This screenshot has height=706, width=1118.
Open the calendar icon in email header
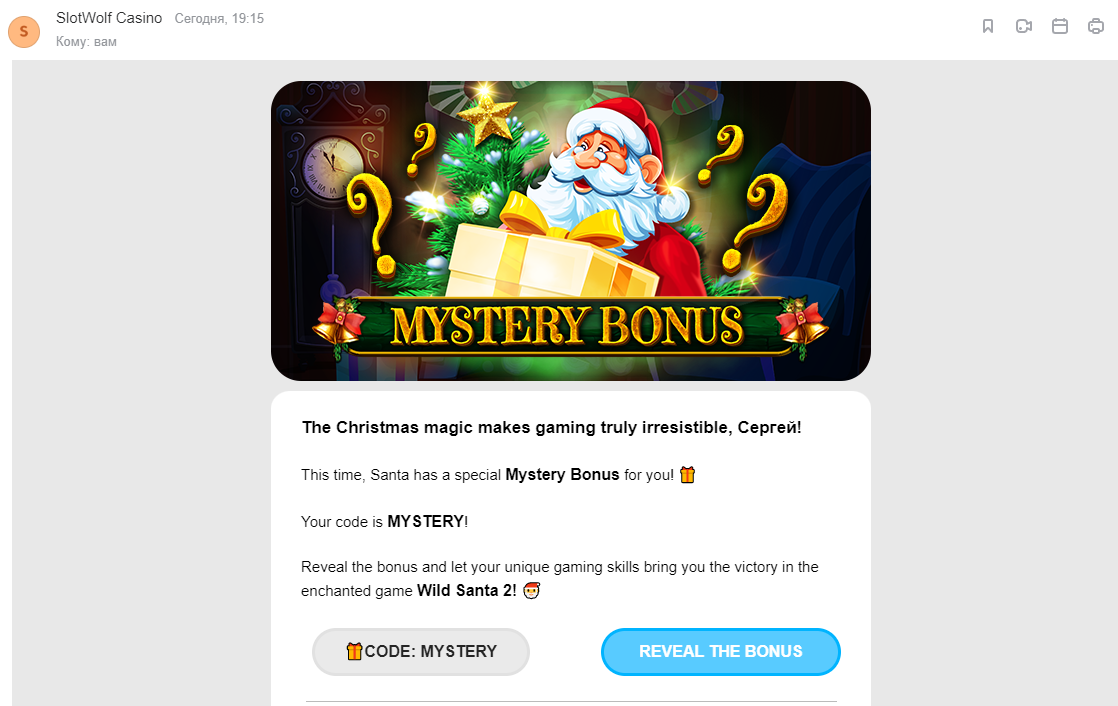click(1060, 26)
